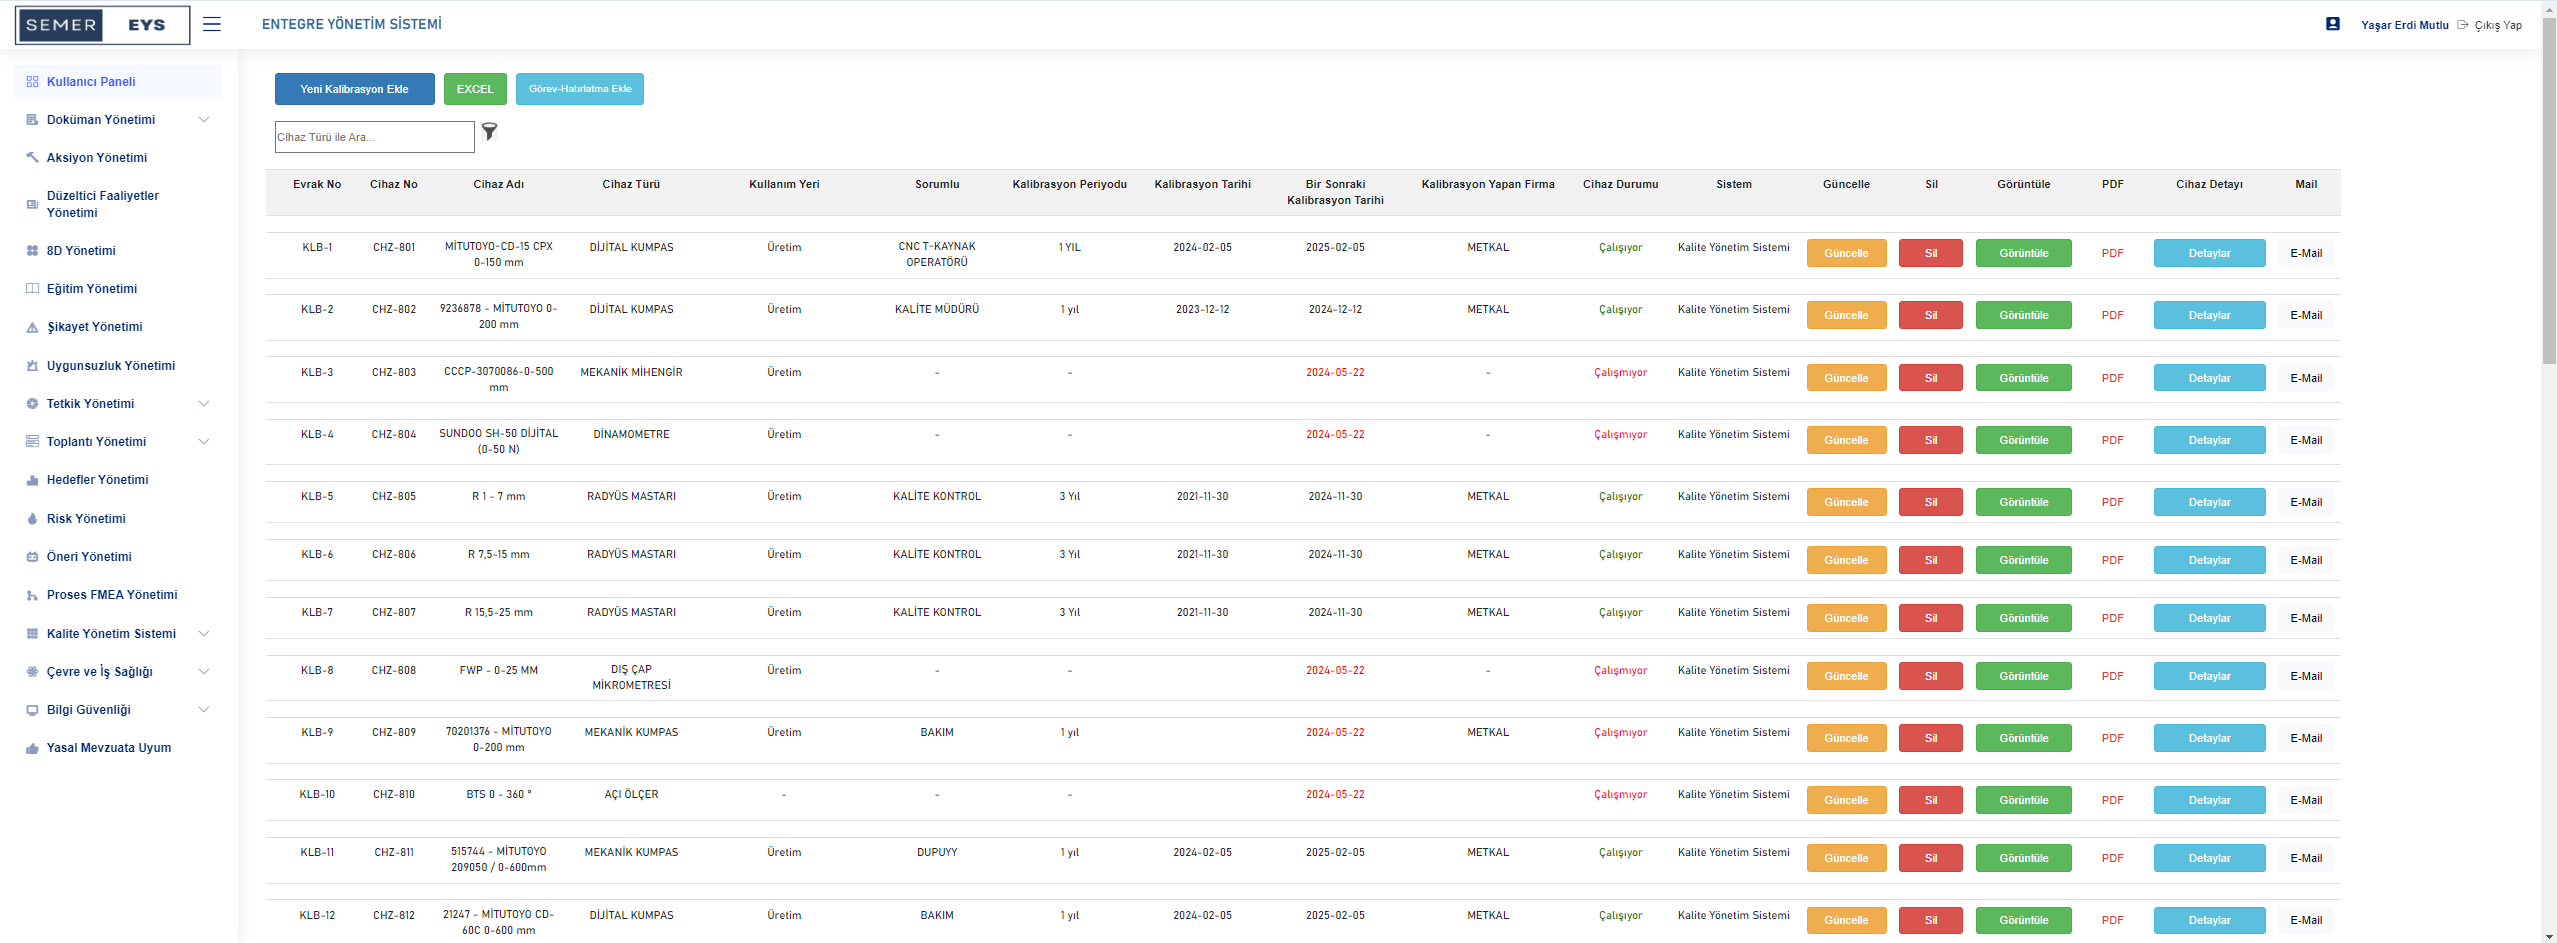Screen dimensions: 2557x943
Task: Click the Yasal Mevzuata Uyum thumbs-up icon
Action: (32, 748)
